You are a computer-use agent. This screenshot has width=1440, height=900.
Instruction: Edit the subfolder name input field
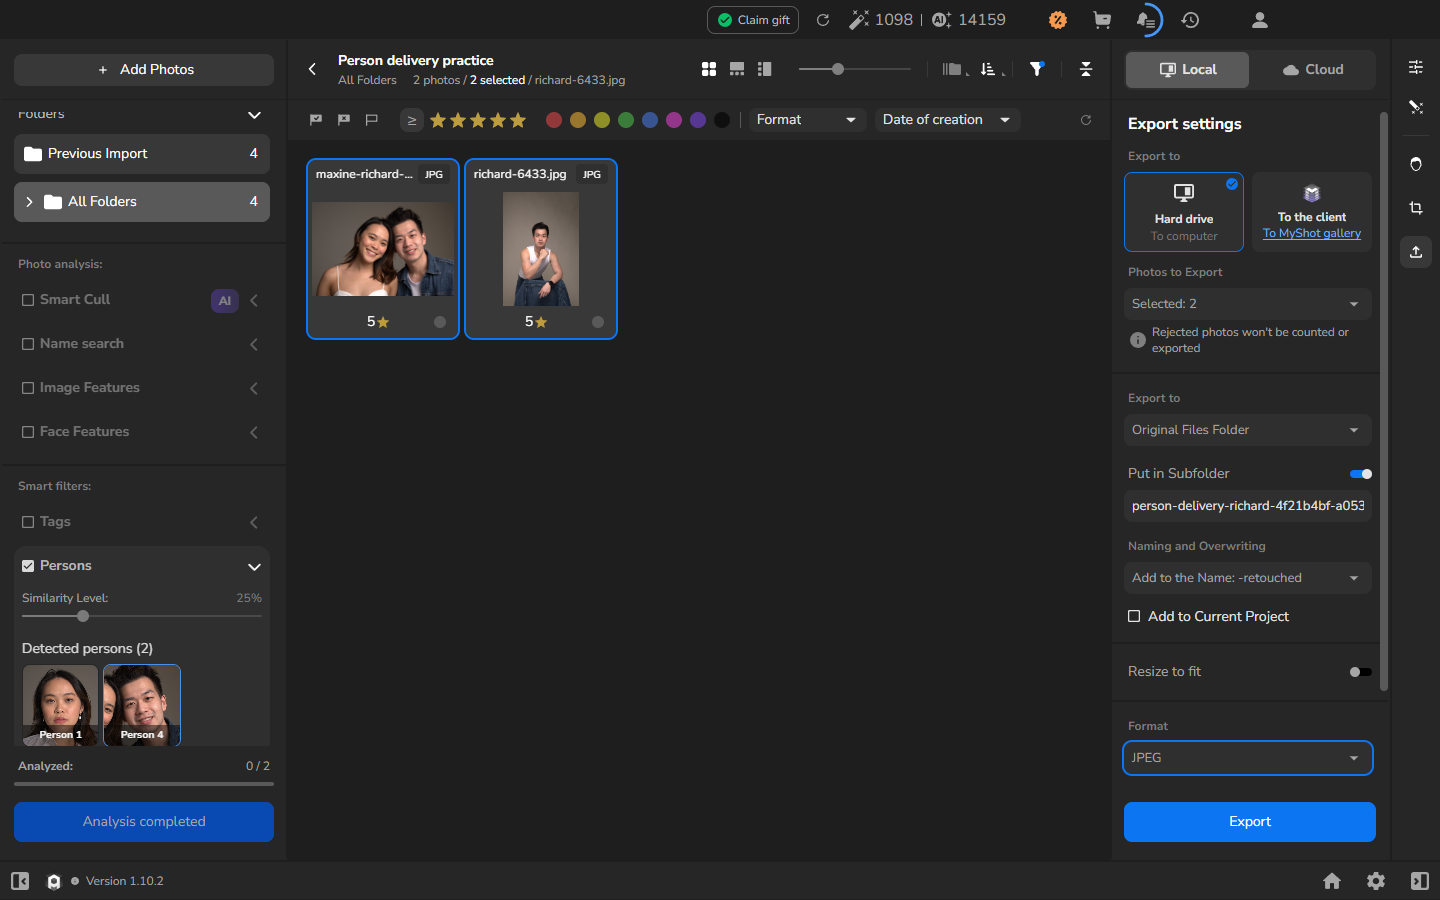point(1248,506)
